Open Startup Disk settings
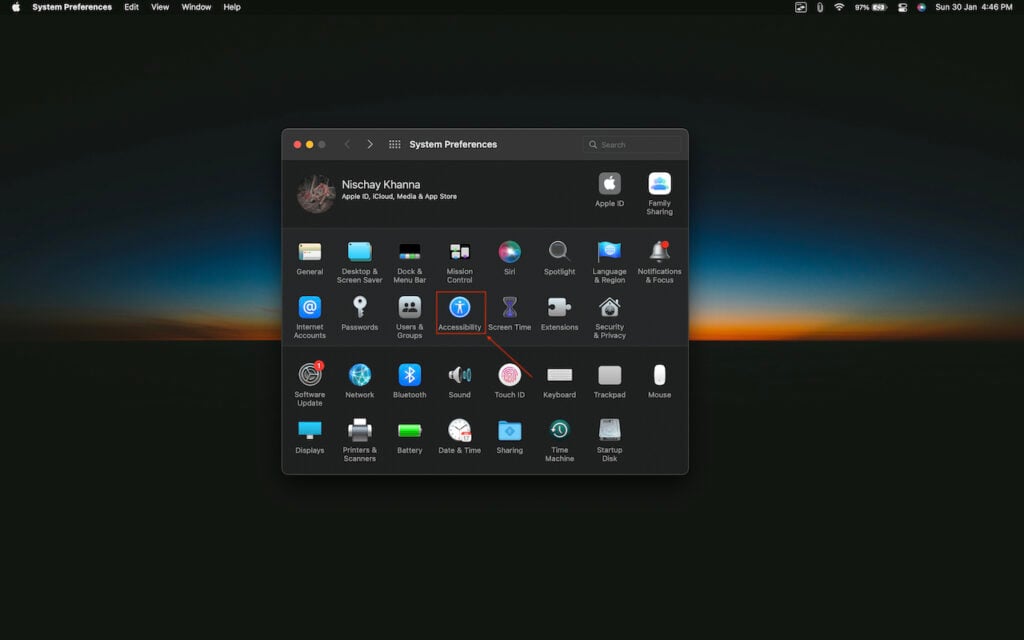 tap(609, 441)
